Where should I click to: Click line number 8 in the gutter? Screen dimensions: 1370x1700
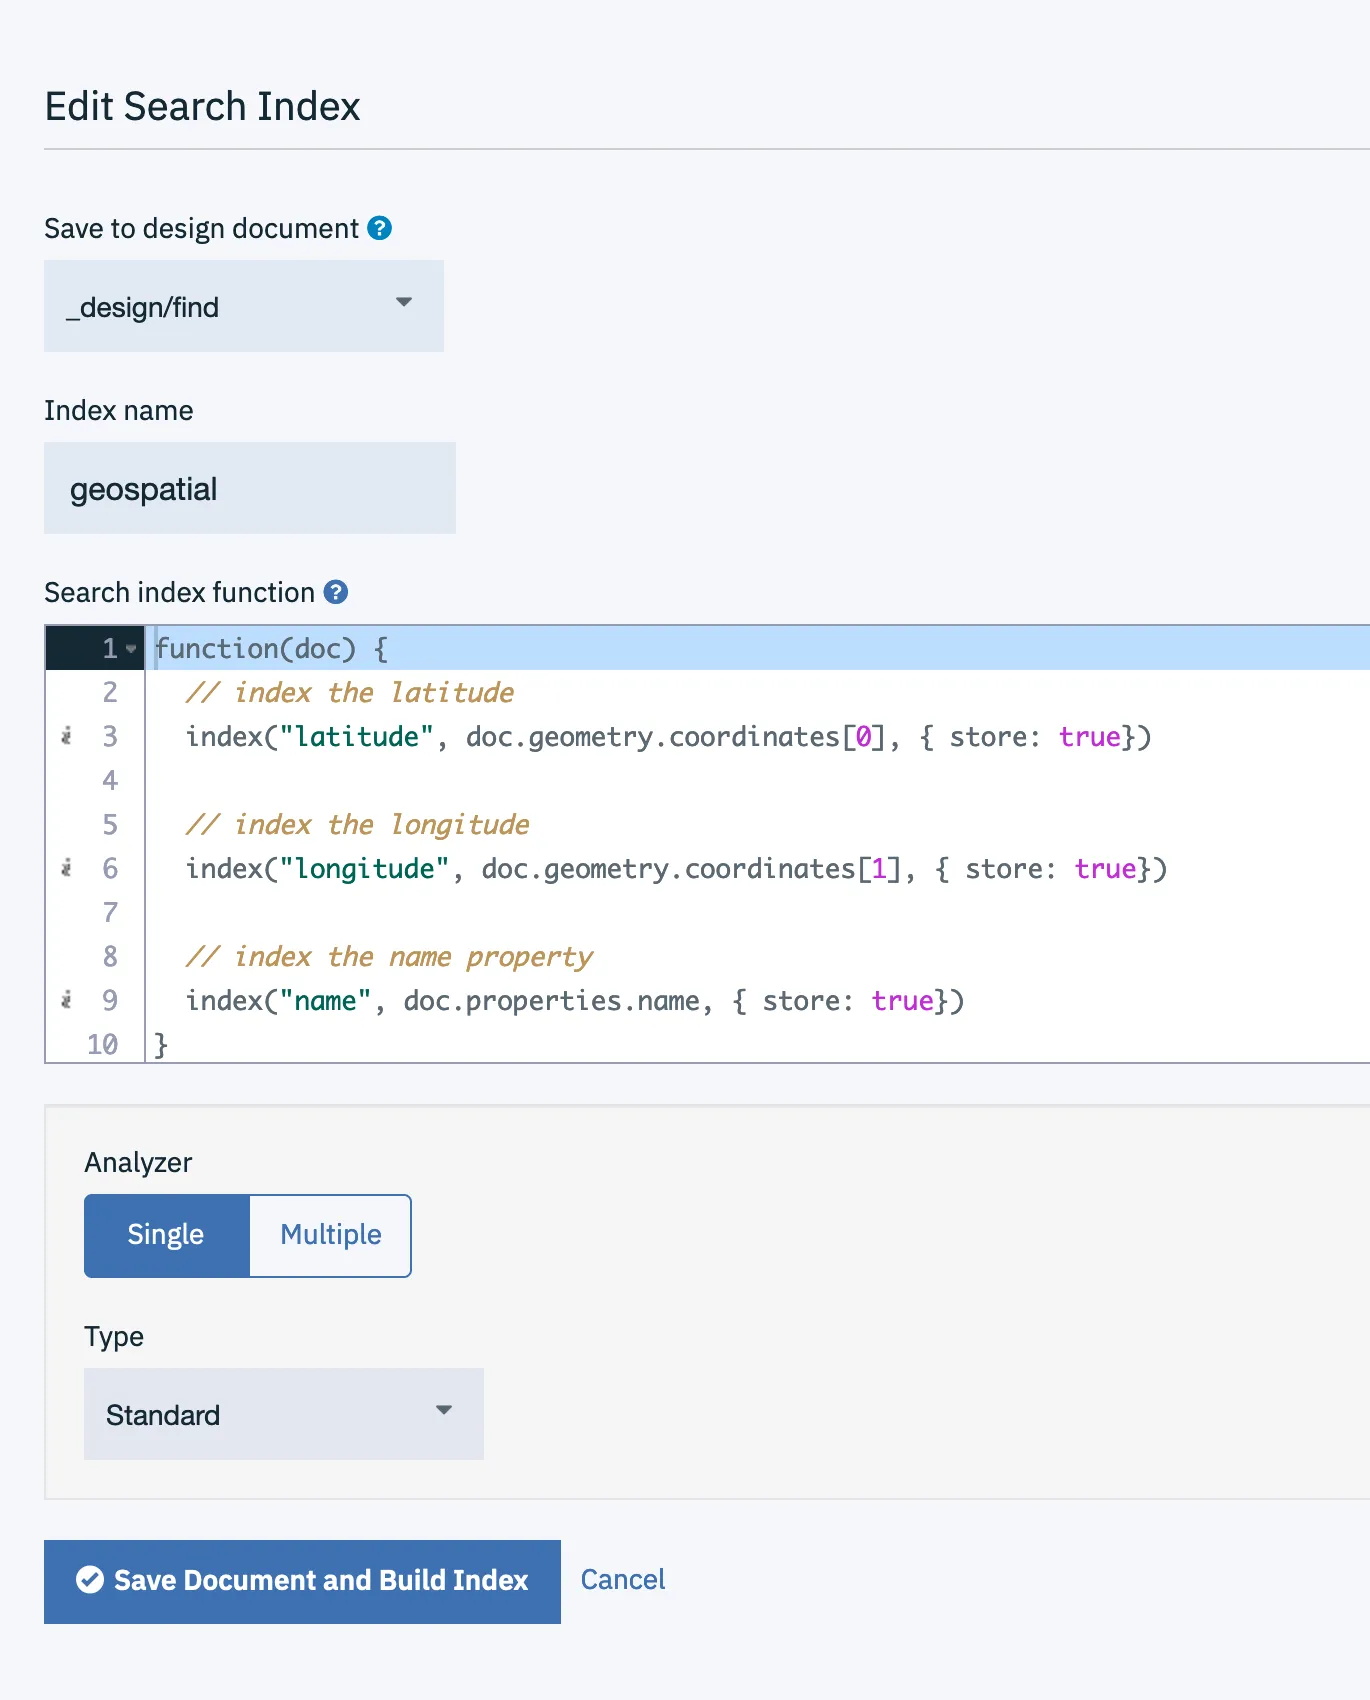point(110,957)
